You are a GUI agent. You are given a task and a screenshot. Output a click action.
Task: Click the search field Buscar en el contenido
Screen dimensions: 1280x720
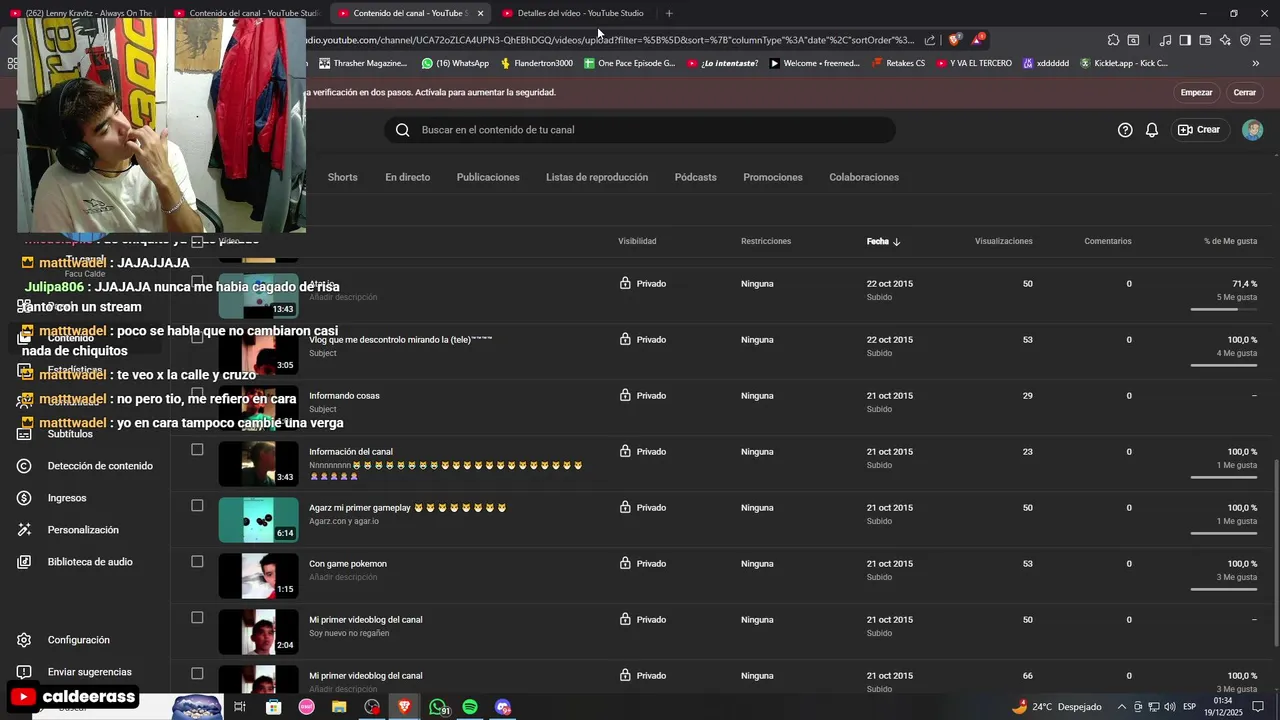click(x=640, y=130)
